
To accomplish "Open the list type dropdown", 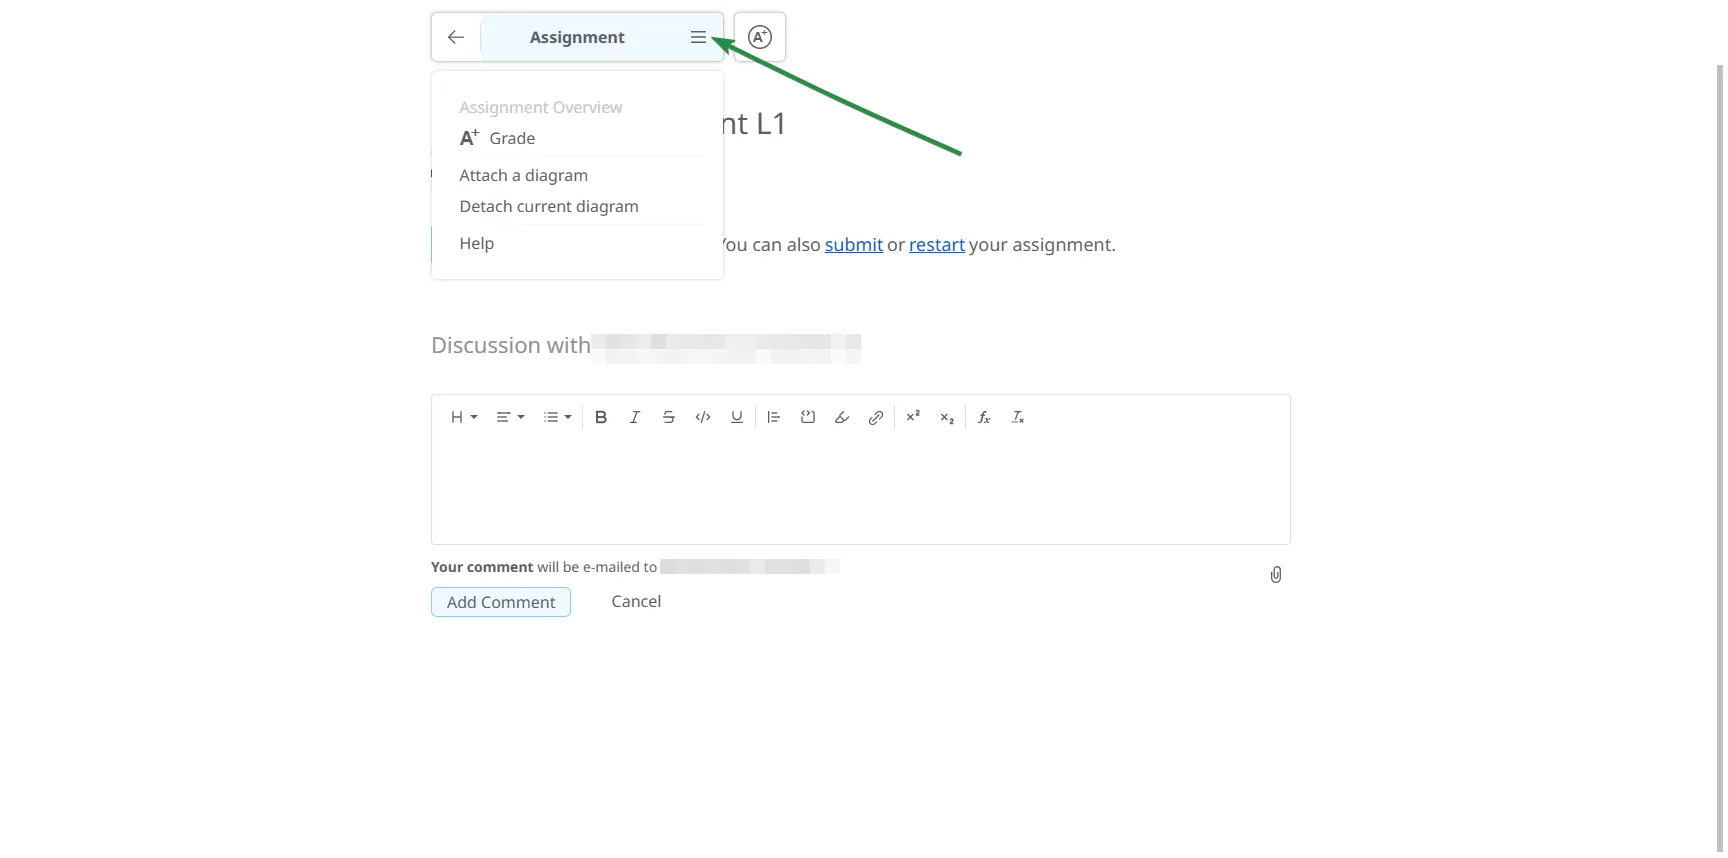I will pos(557,418).
